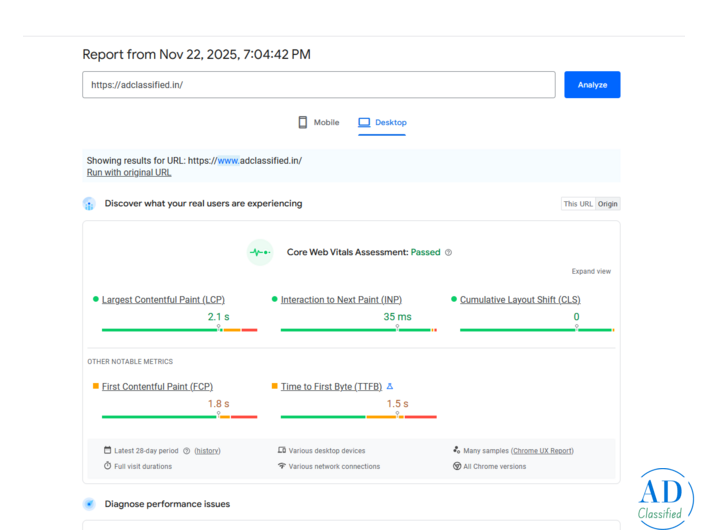The width and height of the screenshot is (710, 530).
Task: Click the Chrome icon beside All Chrome versions
Action: pyautogui.click(x=457, y=466)
